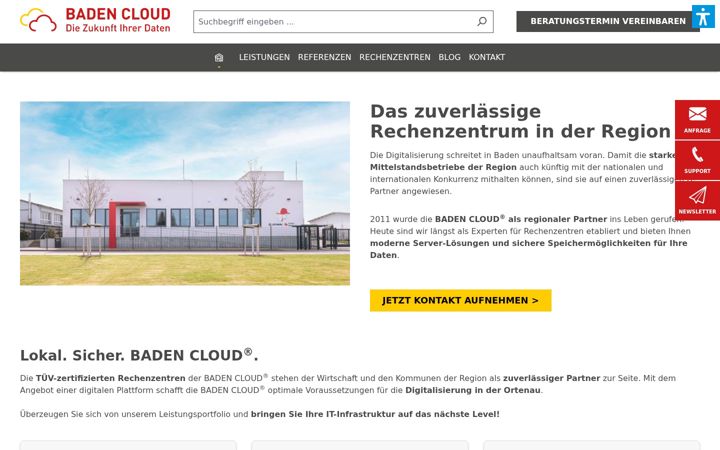720x450 pixels.
Task: Open the Newsletter paper plane side button
Action: pos(697,201)
